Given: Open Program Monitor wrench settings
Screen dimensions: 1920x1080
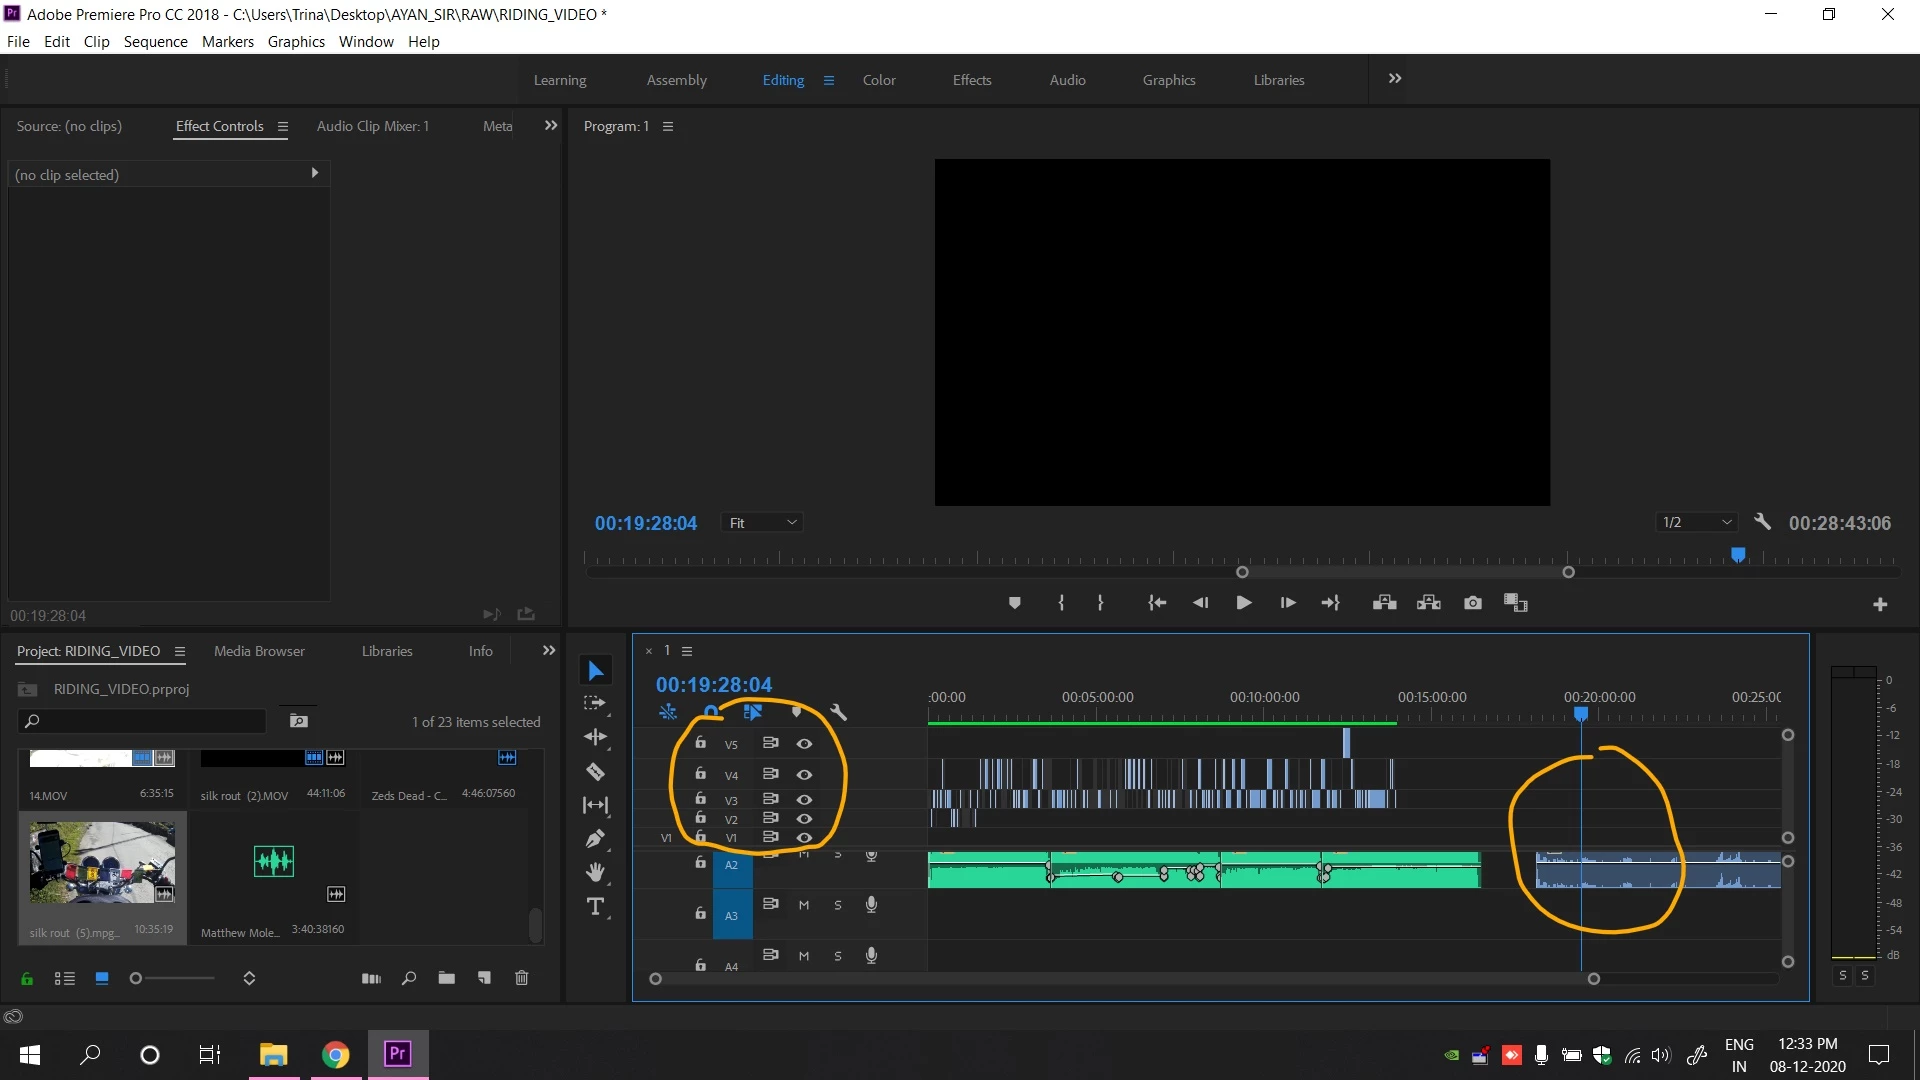Looking at the screenshot, I should click(1762, 522).
